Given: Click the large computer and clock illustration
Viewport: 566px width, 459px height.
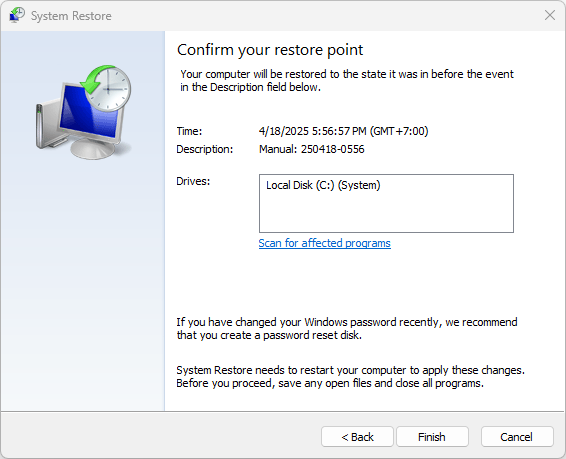Looking at the screenshot, I should 83,112.
